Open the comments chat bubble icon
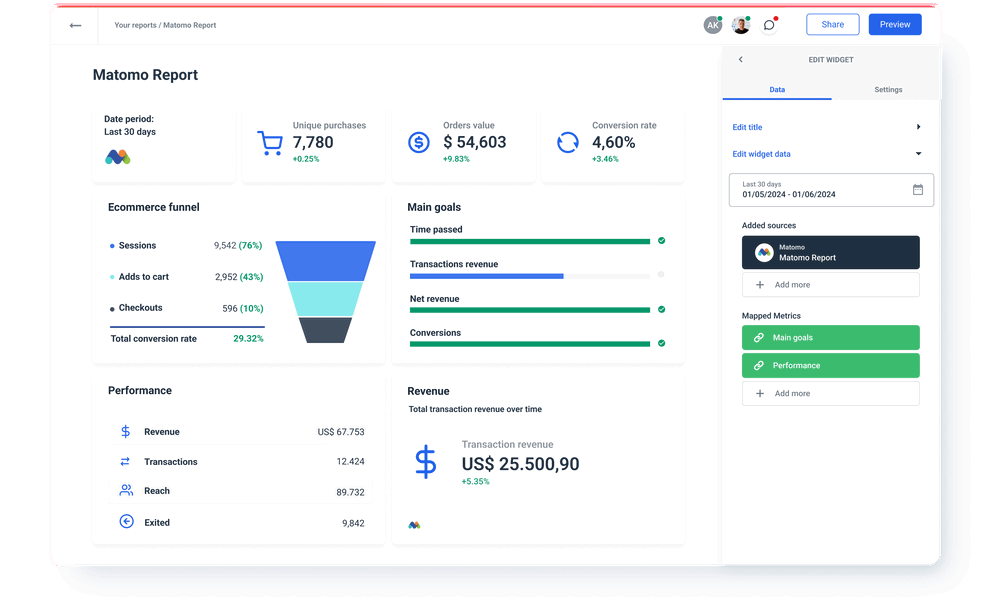The width and height of the screenshot is (992, 603). 768,25
